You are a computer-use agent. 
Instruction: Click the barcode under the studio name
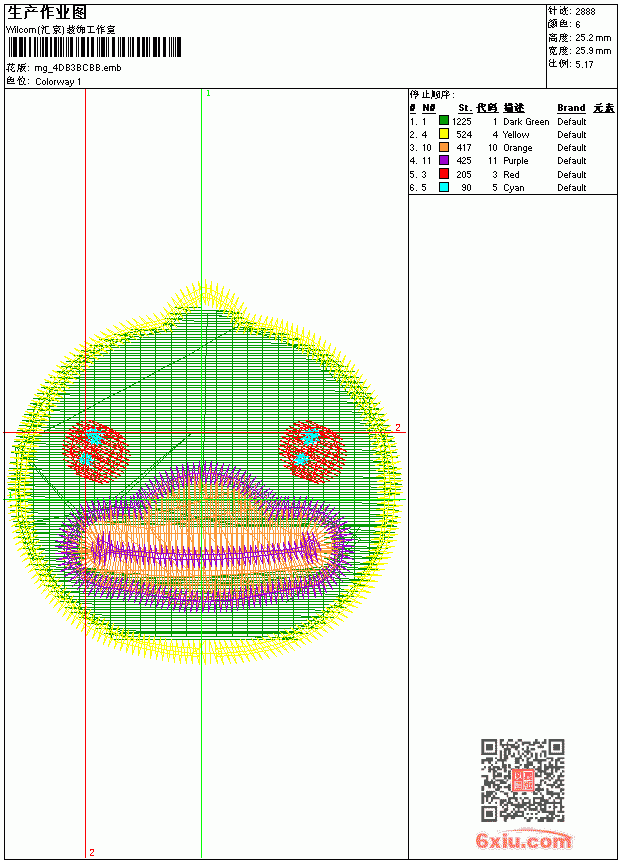click(x=94, y=48)
